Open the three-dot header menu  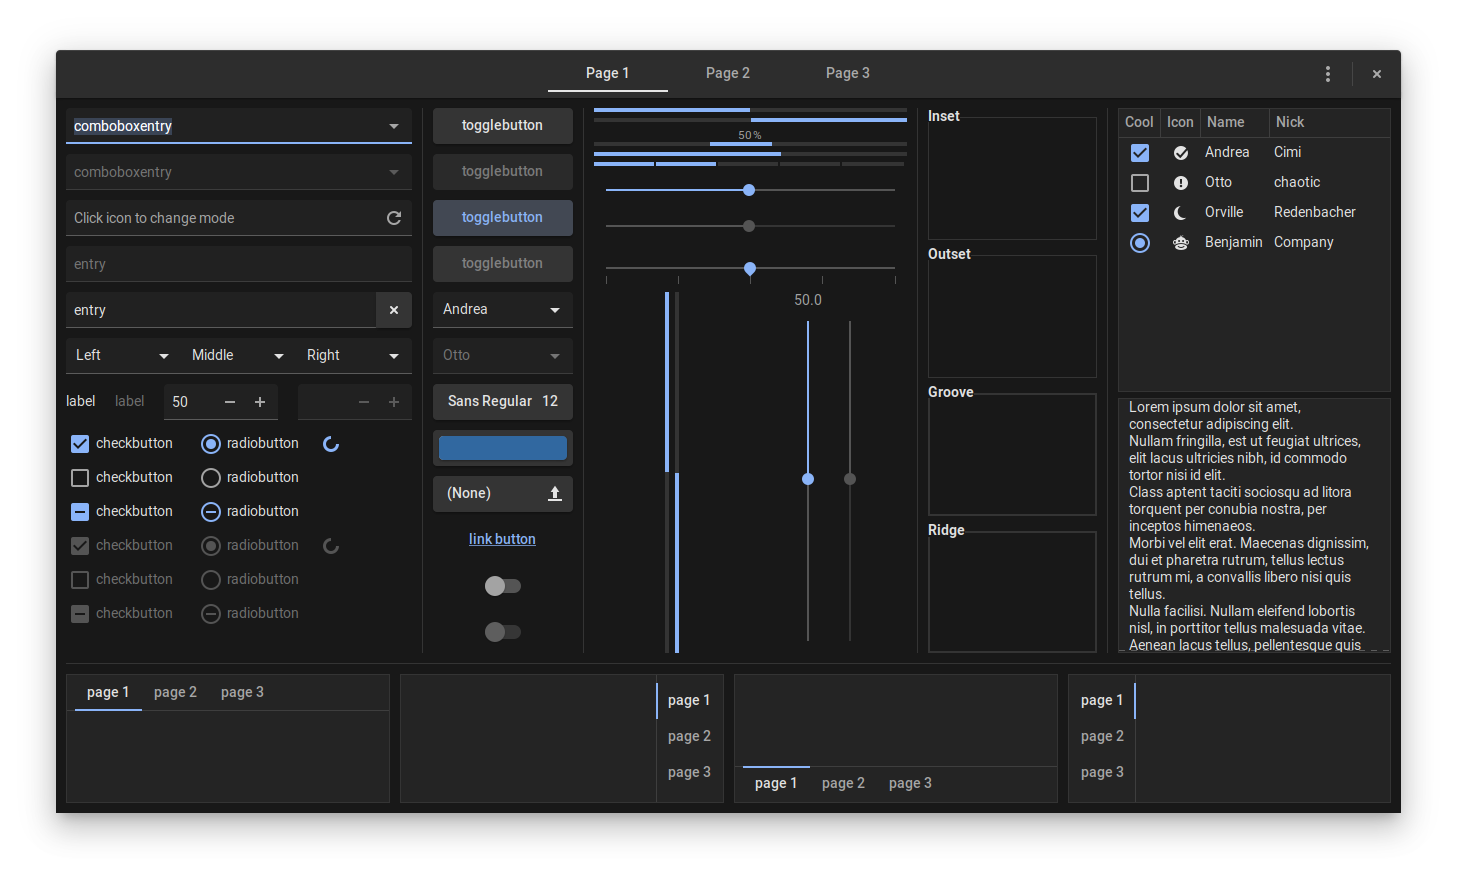pos(1327,74)
